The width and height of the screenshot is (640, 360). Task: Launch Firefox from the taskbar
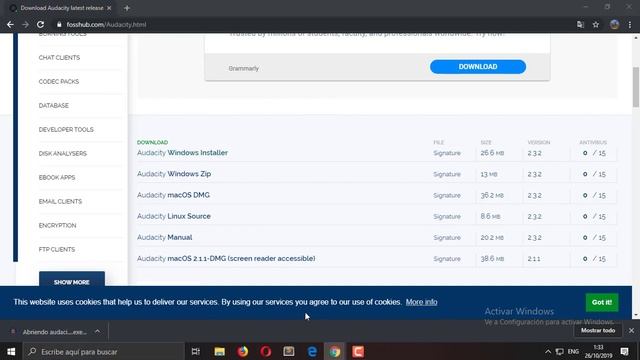[x=243, y=351]
